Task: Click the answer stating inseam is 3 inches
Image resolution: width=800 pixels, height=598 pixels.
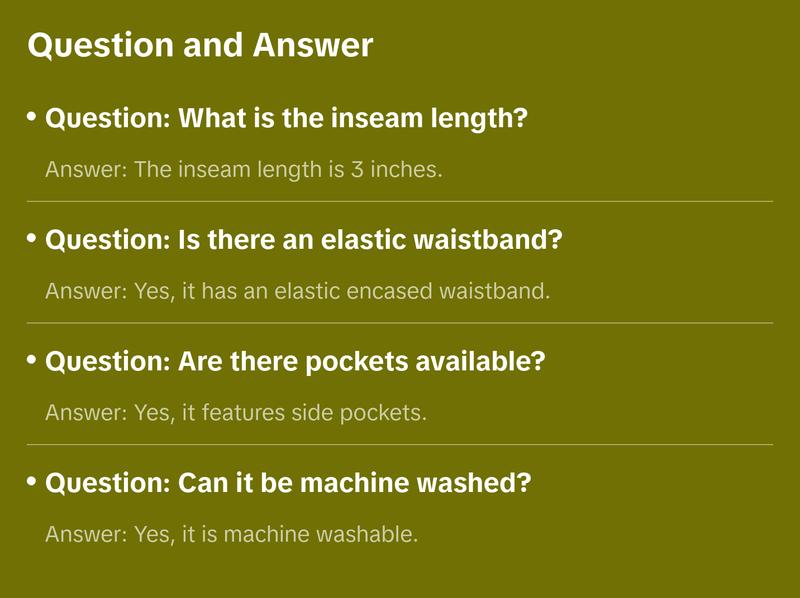Action: [243, 170]
